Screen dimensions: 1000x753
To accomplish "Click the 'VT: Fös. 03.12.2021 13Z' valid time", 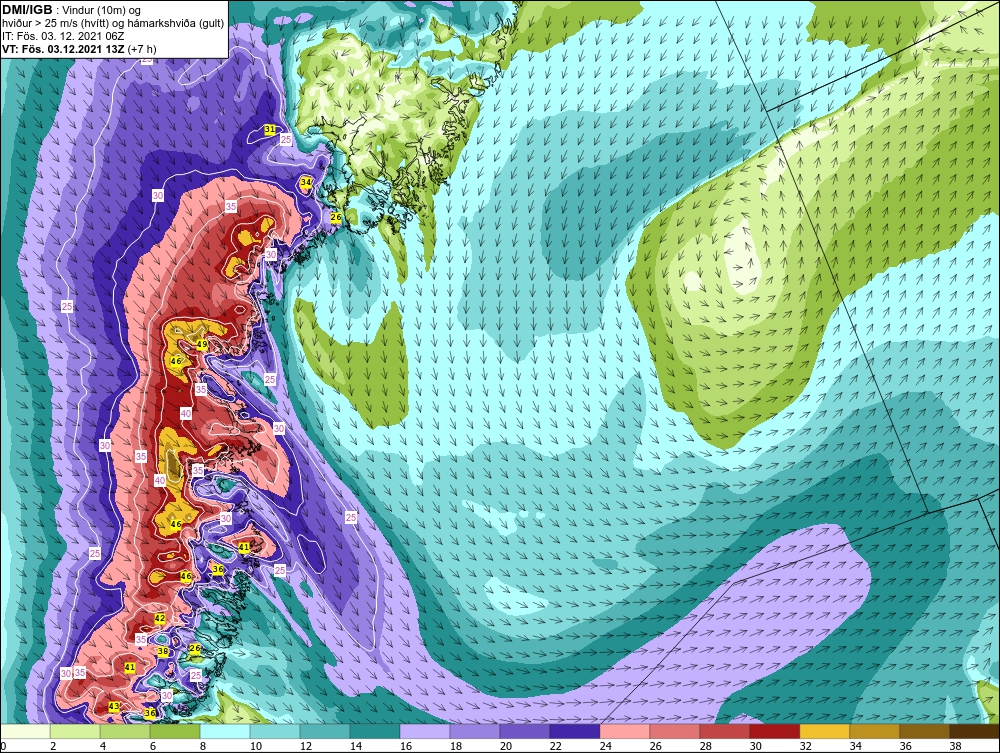I will (x=63, y=49).
